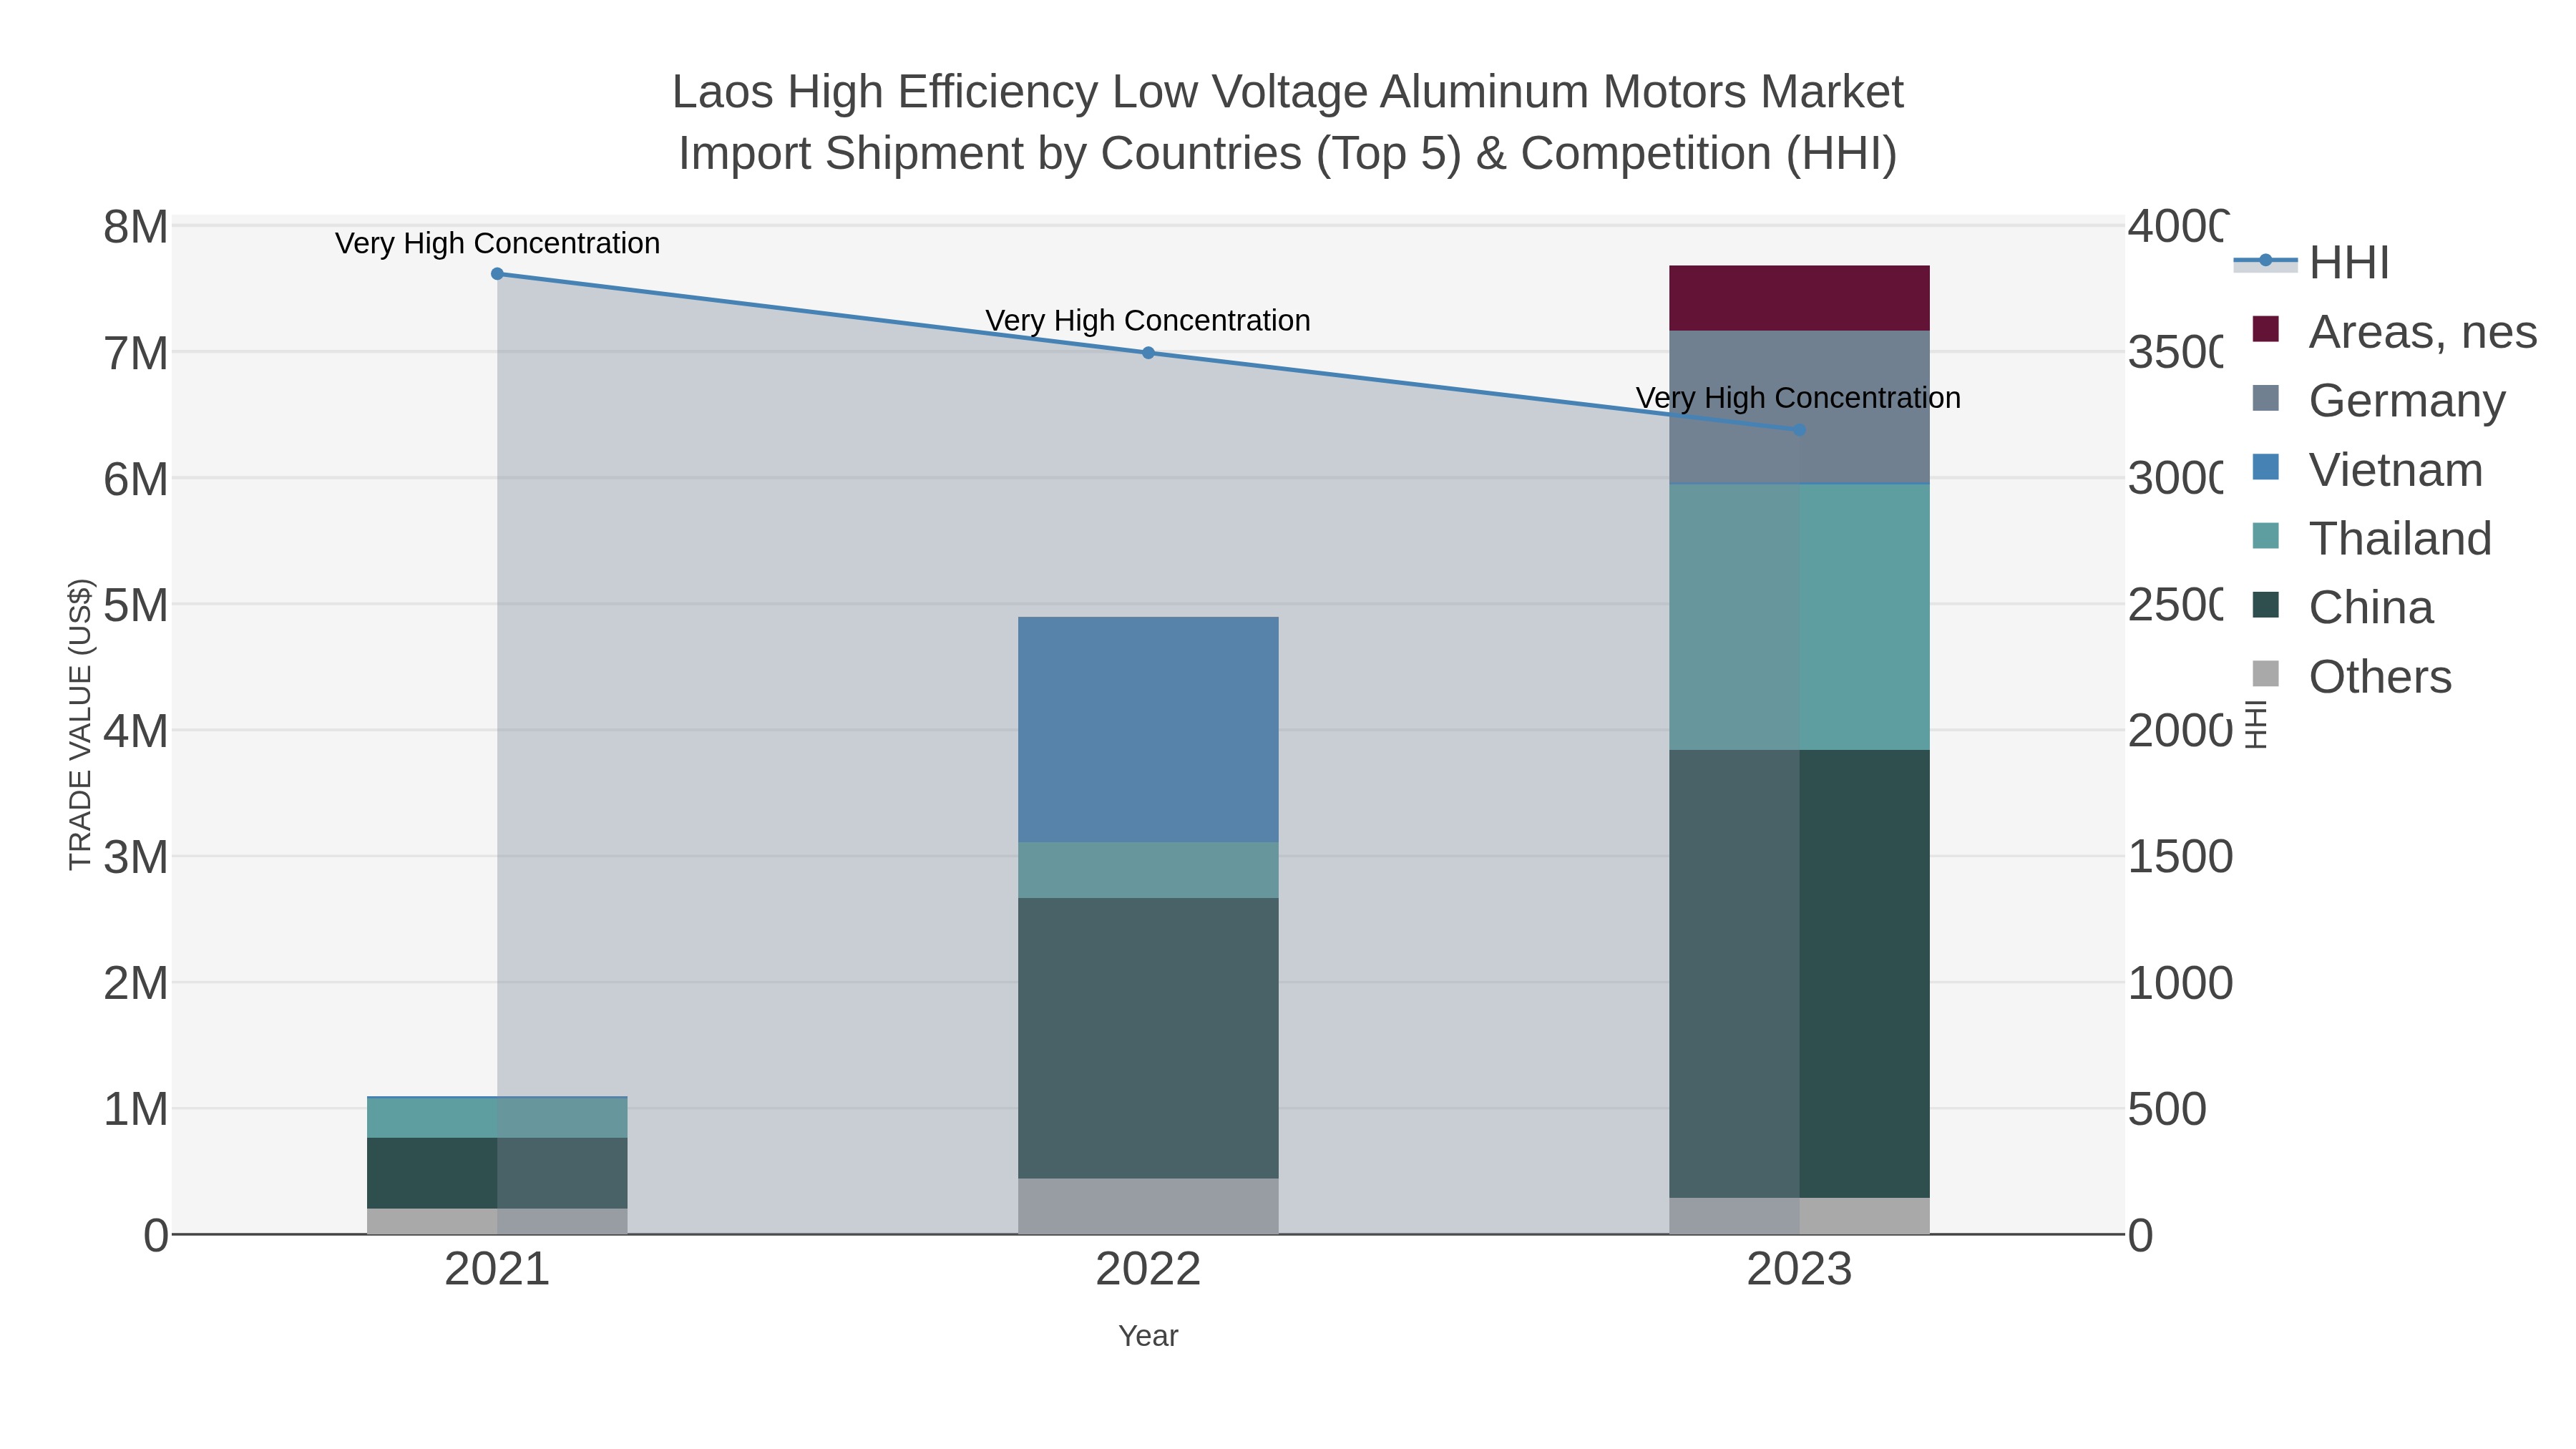Click the 3M y-axis tick label
This screenshot has height=1449, width=2576.
136,857
